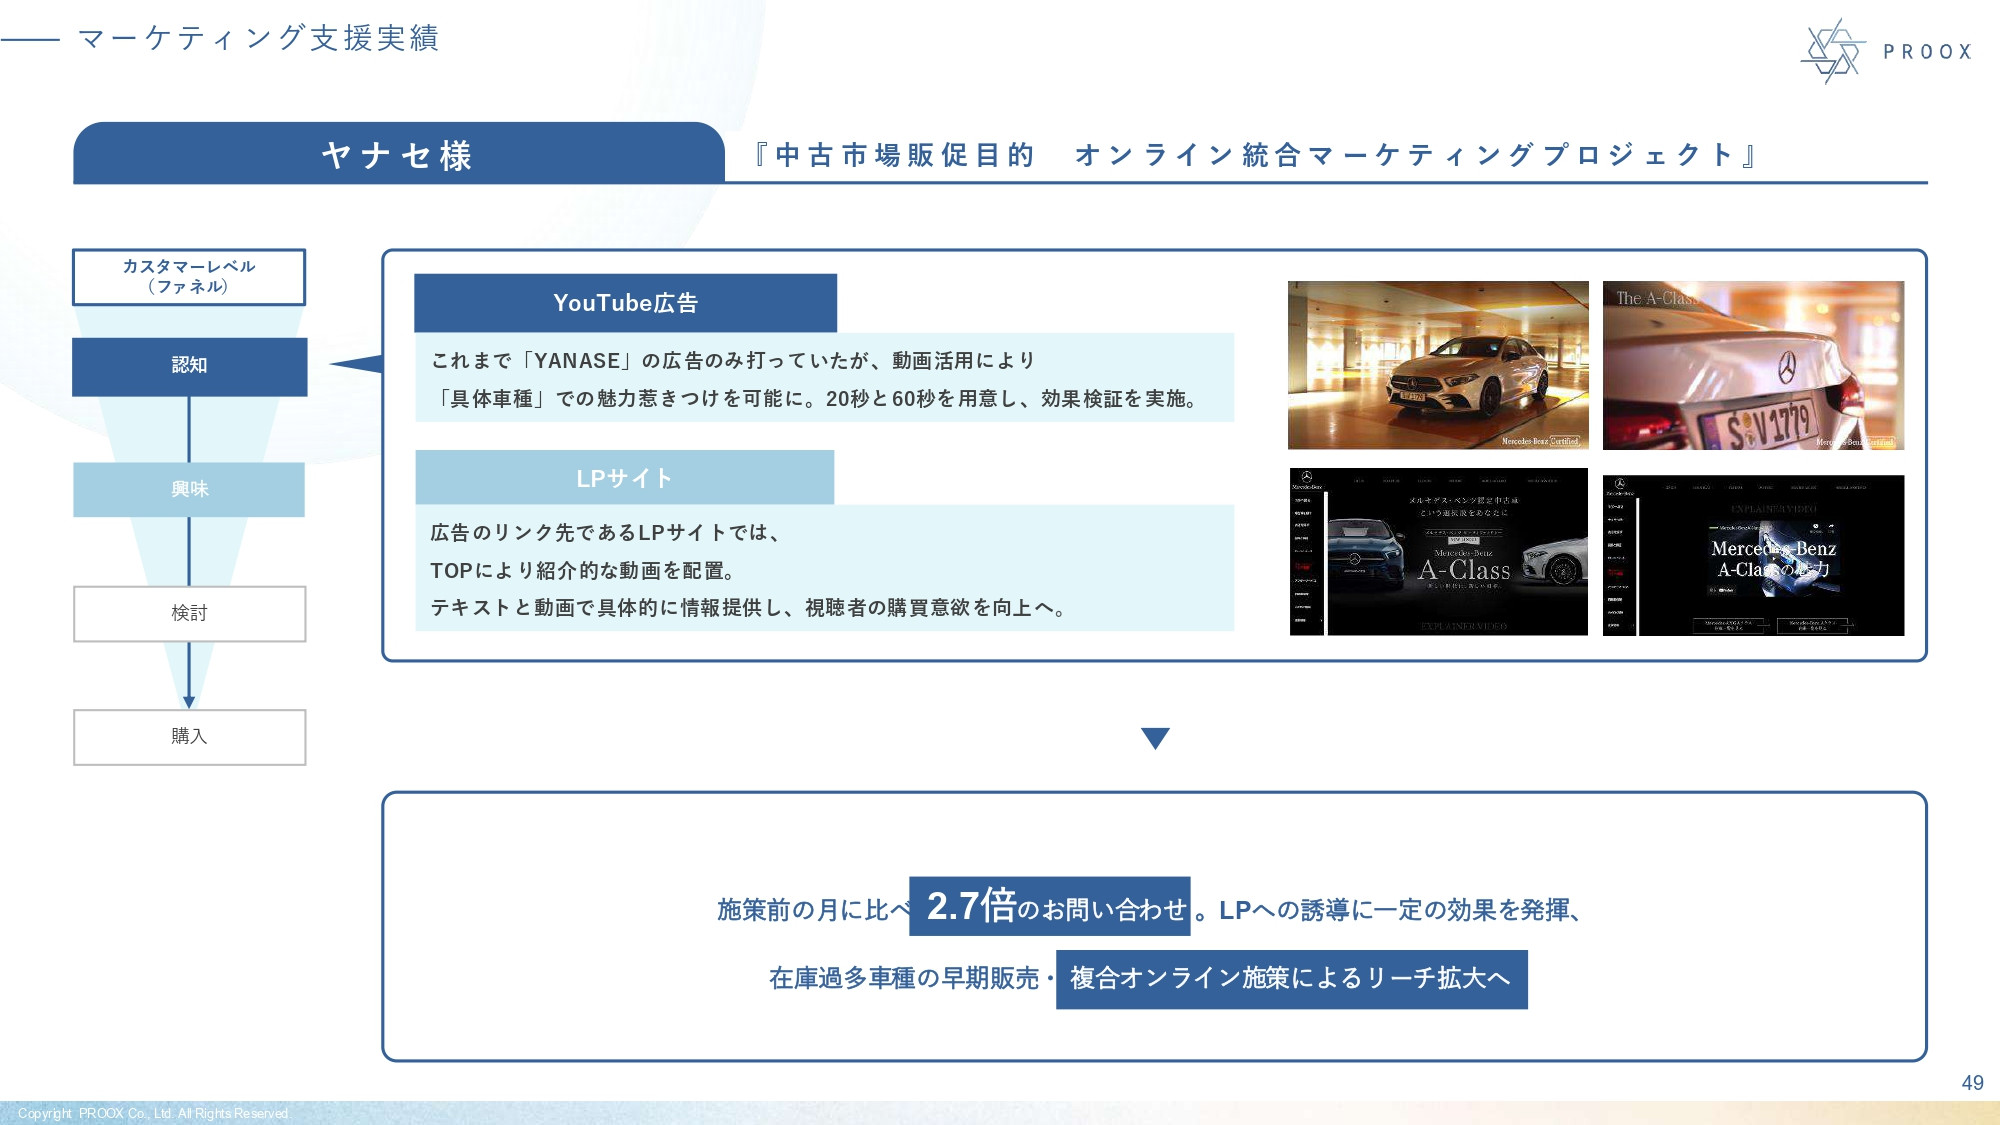Click the downward triangle between panels
This screenshot has height=1125, width=2000.
(x=1153, y=737)
